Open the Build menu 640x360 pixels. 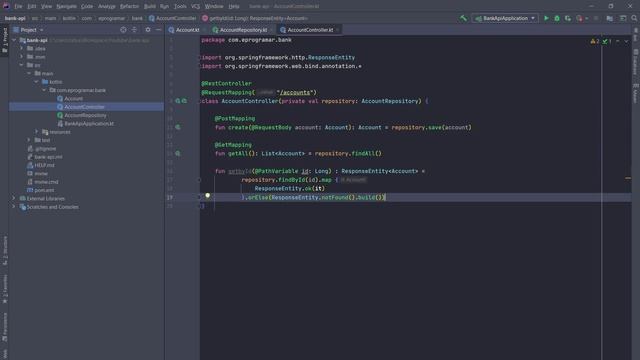(x=150, y=7)
